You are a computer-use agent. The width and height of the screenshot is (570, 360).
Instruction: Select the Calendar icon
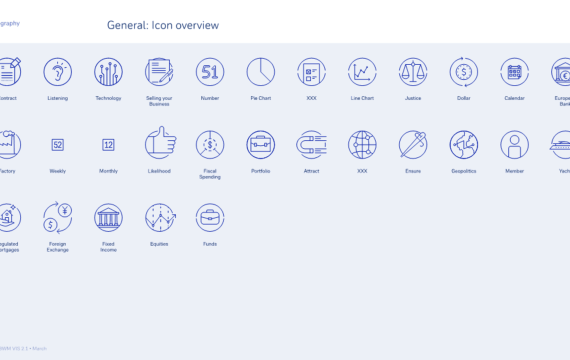[x=514, y=72]
